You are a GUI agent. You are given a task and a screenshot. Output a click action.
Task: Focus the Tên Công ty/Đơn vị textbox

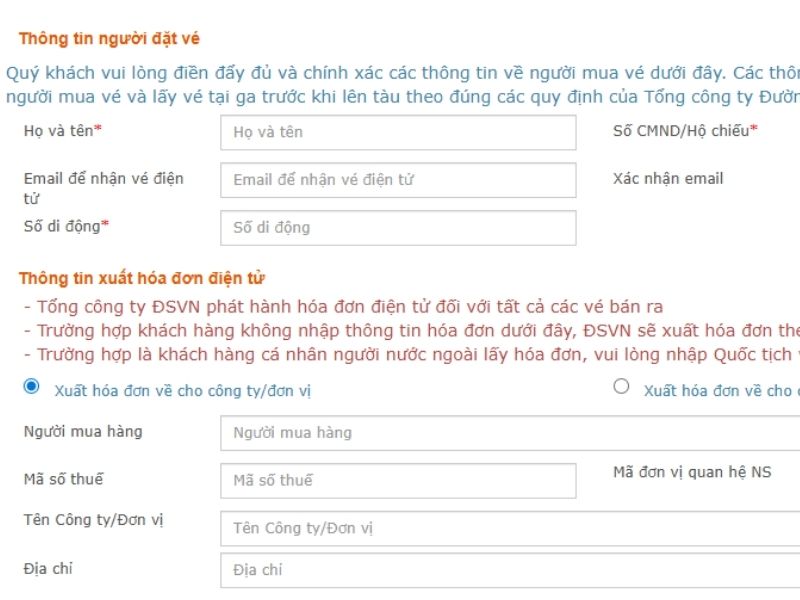tap(510, 528)
